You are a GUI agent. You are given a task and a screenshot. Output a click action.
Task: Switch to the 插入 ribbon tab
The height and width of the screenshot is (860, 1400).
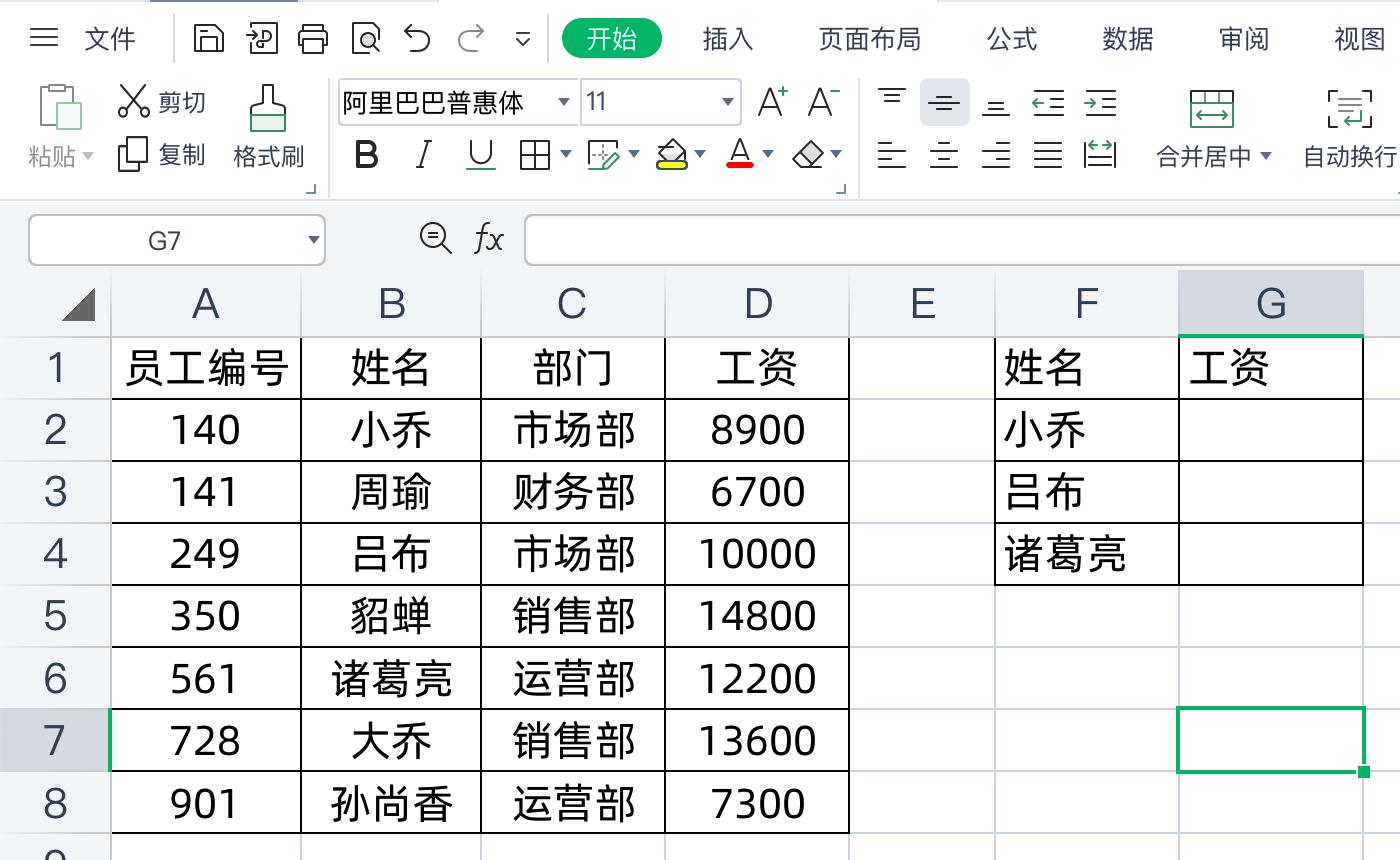coord(726,38)
